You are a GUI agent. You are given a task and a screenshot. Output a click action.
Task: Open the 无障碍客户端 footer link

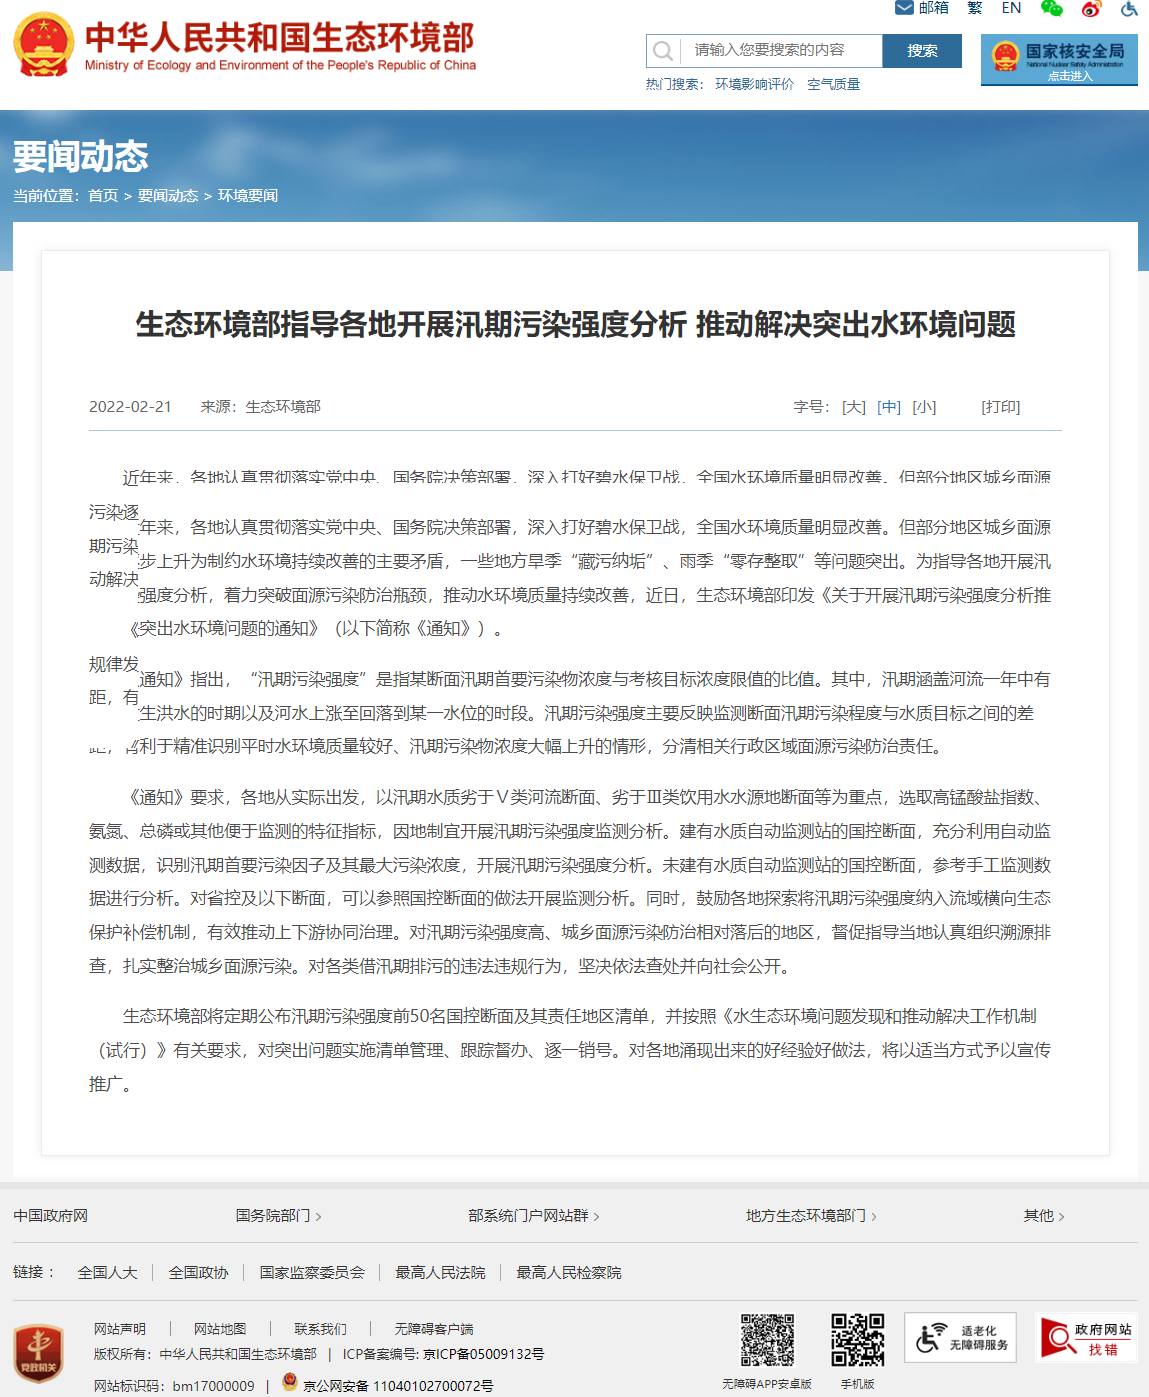coord(434,1329)
